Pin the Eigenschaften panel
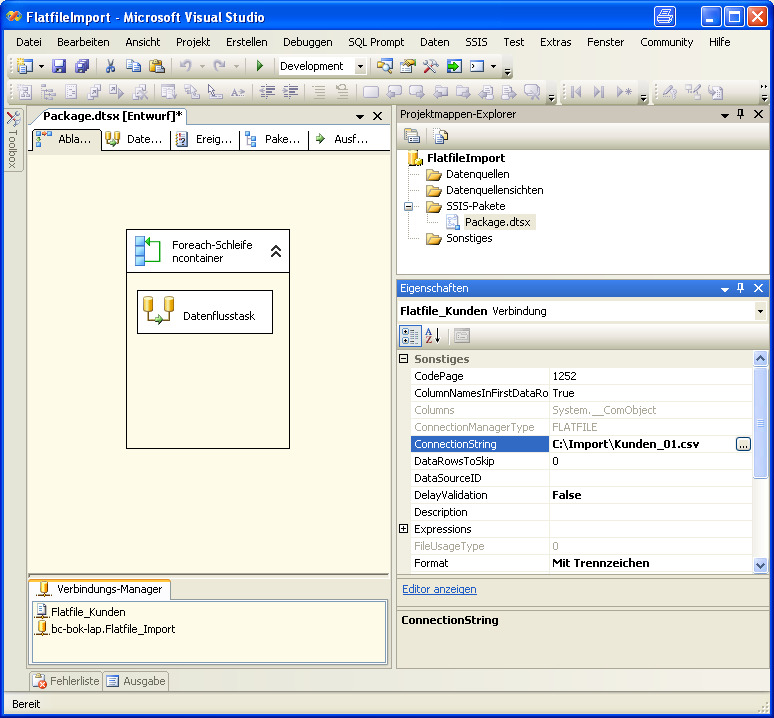 740,288
